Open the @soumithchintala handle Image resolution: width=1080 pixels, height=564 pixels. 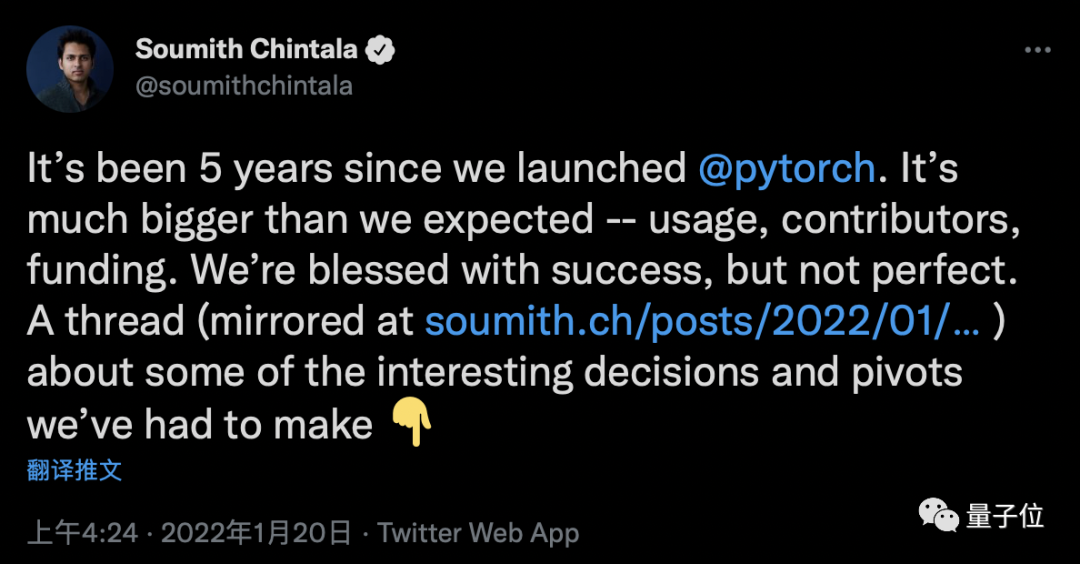tap(243, 86)
